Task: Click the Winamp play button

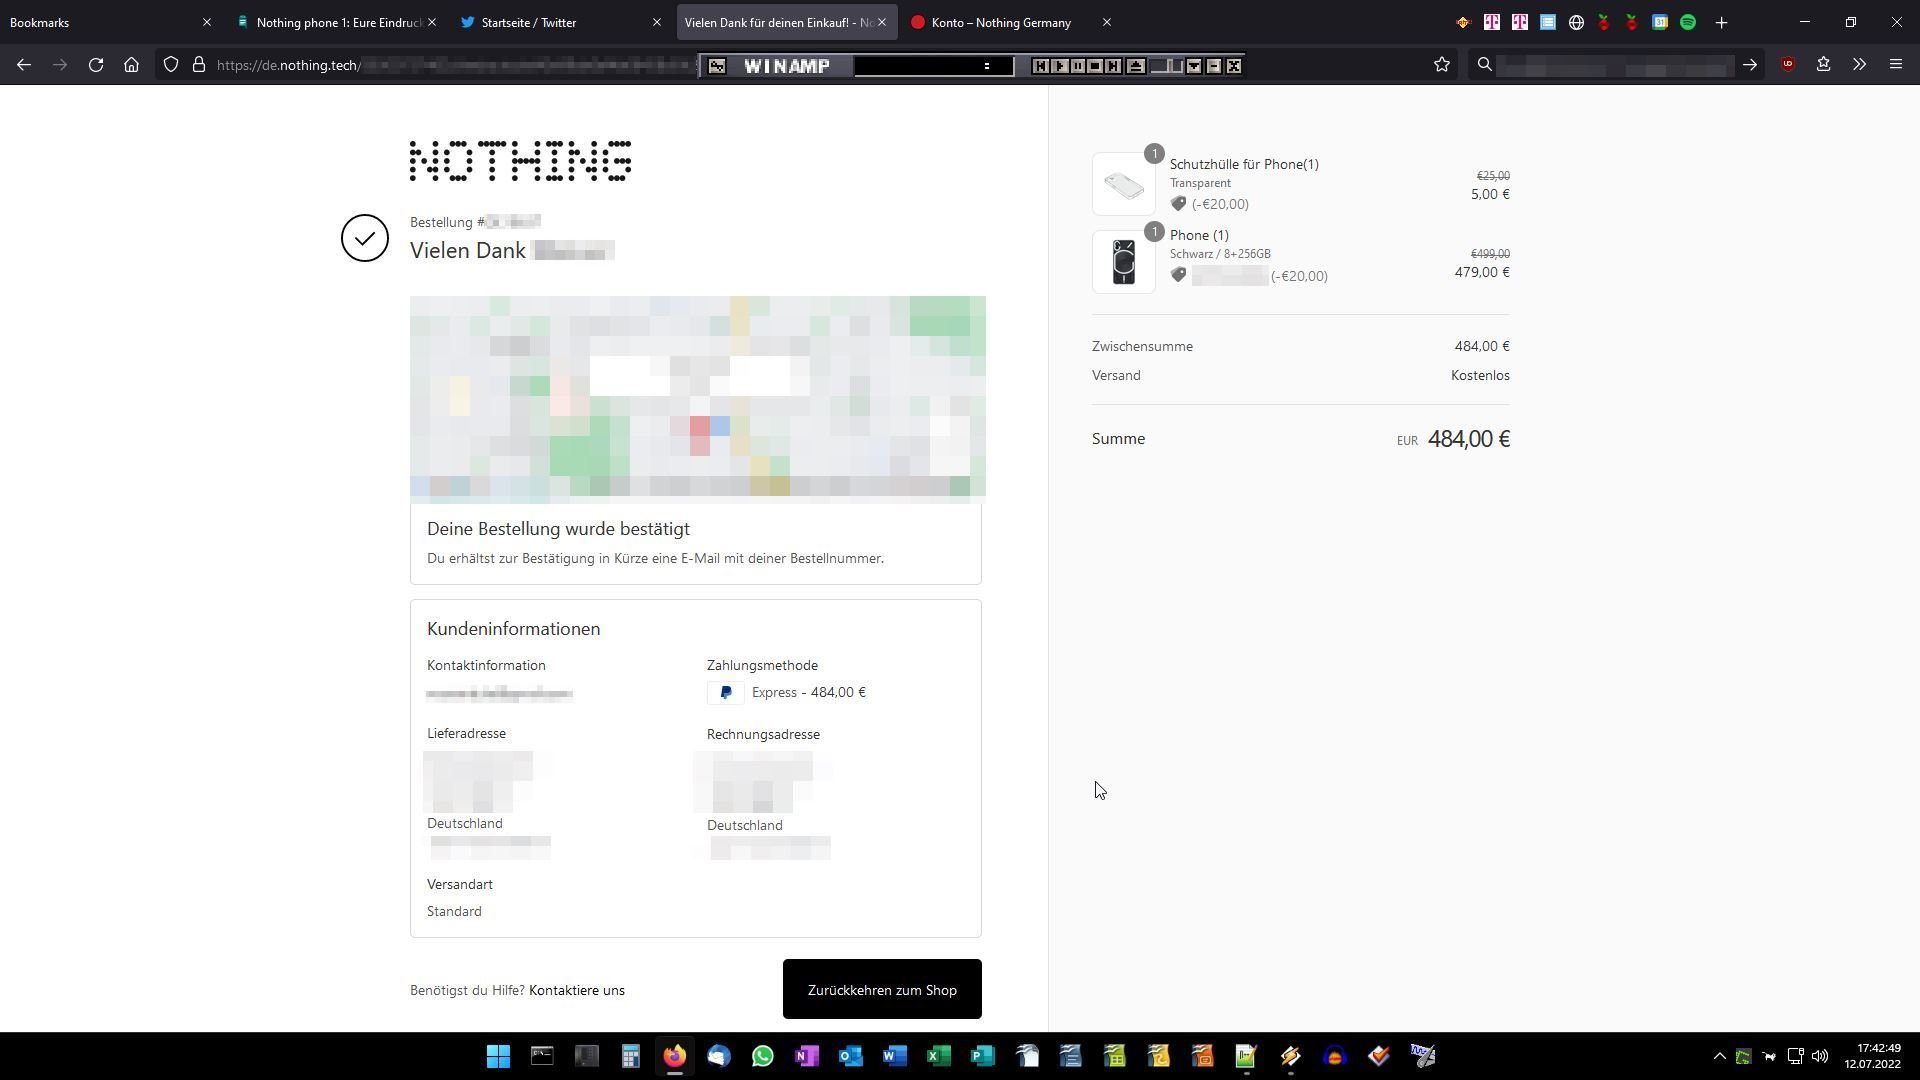Action: (x=1059, y=66)
